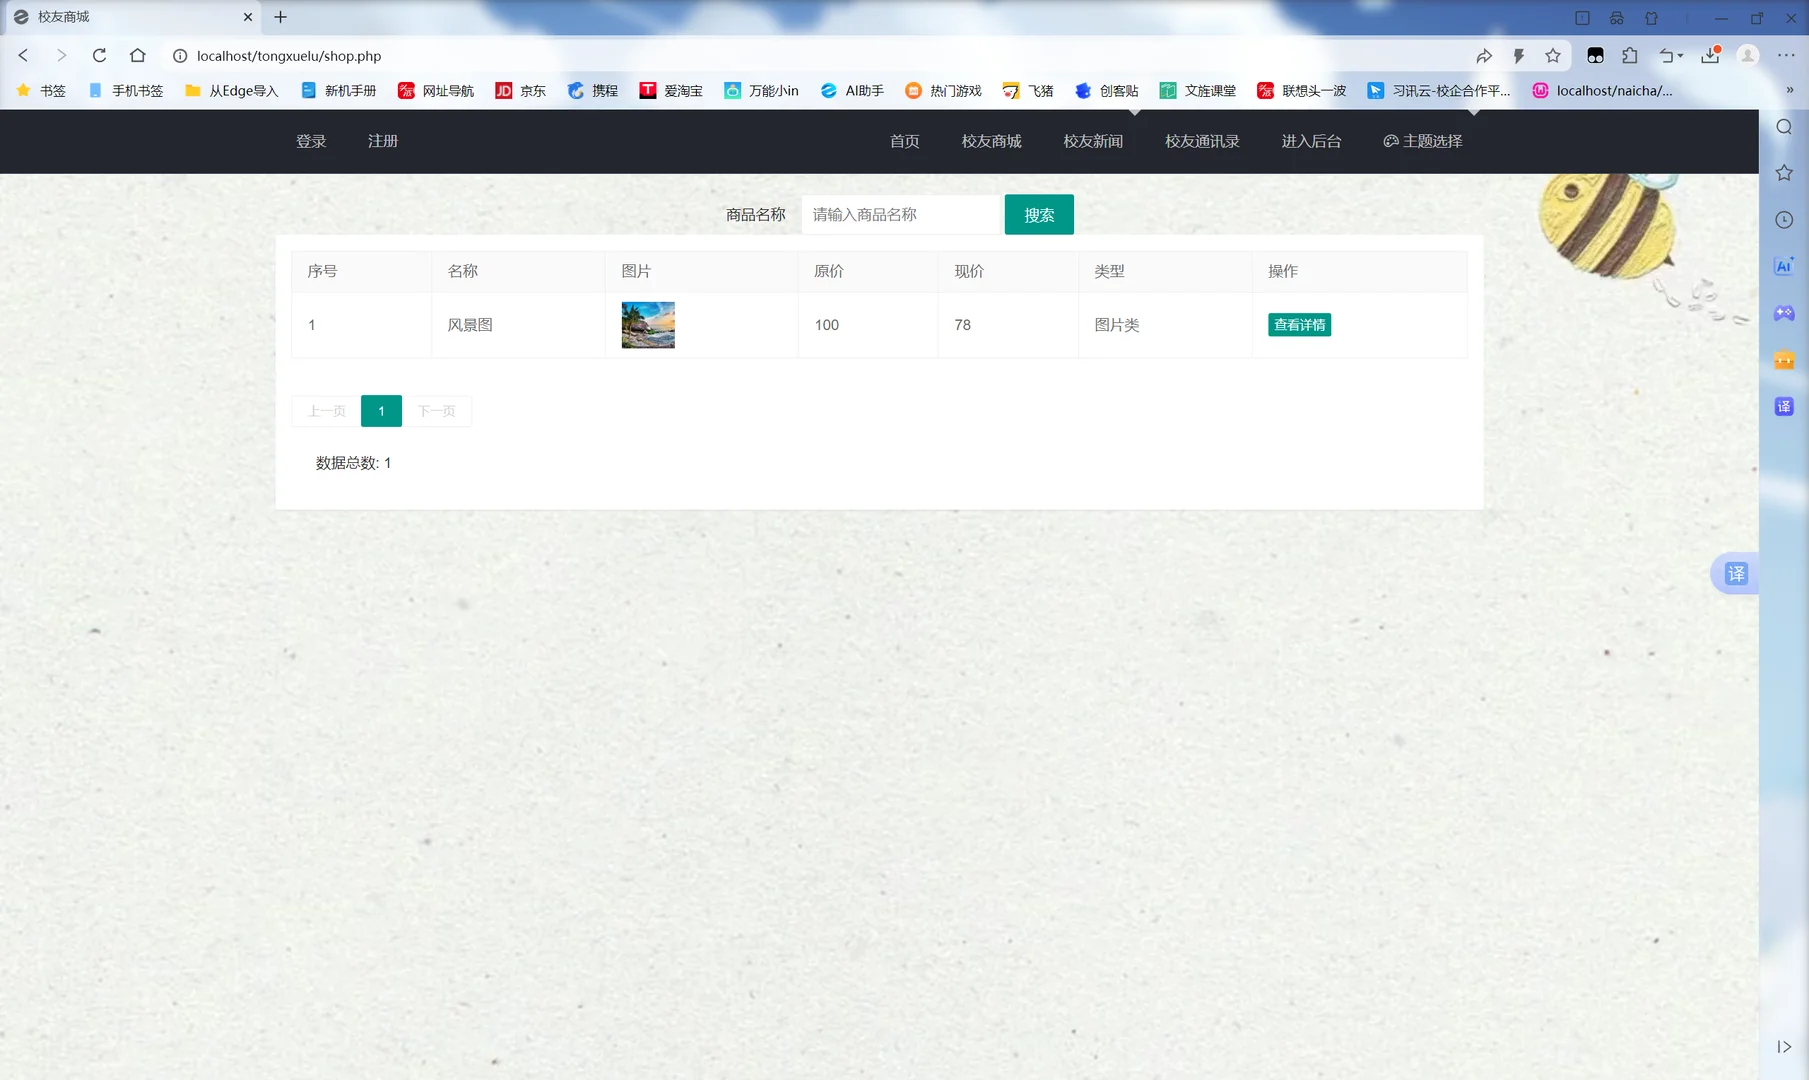Toggle the floating 译 translate button
Viewport: 1809px width, 1080px height.
(1736, 573)
